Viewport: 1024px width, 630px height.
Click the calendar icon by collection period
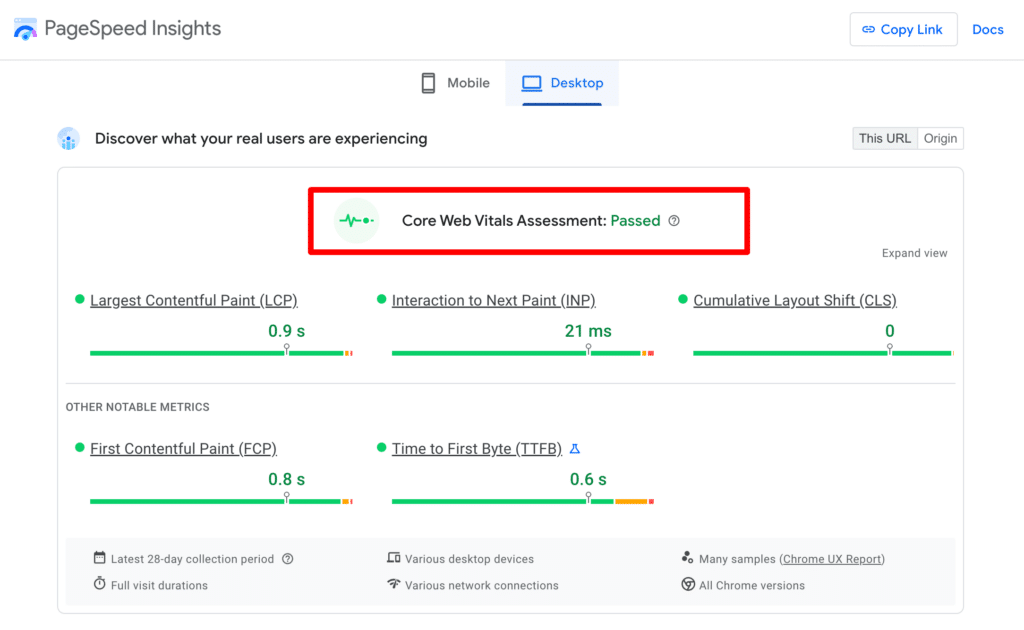click(x=99, y=558)
